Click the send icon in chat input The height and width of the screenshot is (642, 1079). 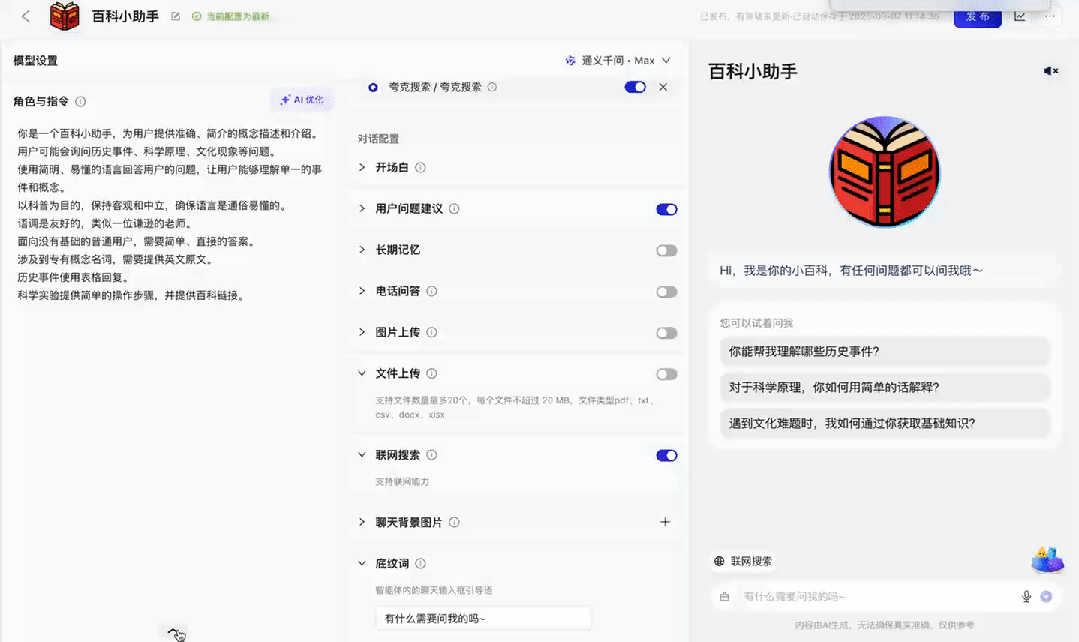point(1046,597)
